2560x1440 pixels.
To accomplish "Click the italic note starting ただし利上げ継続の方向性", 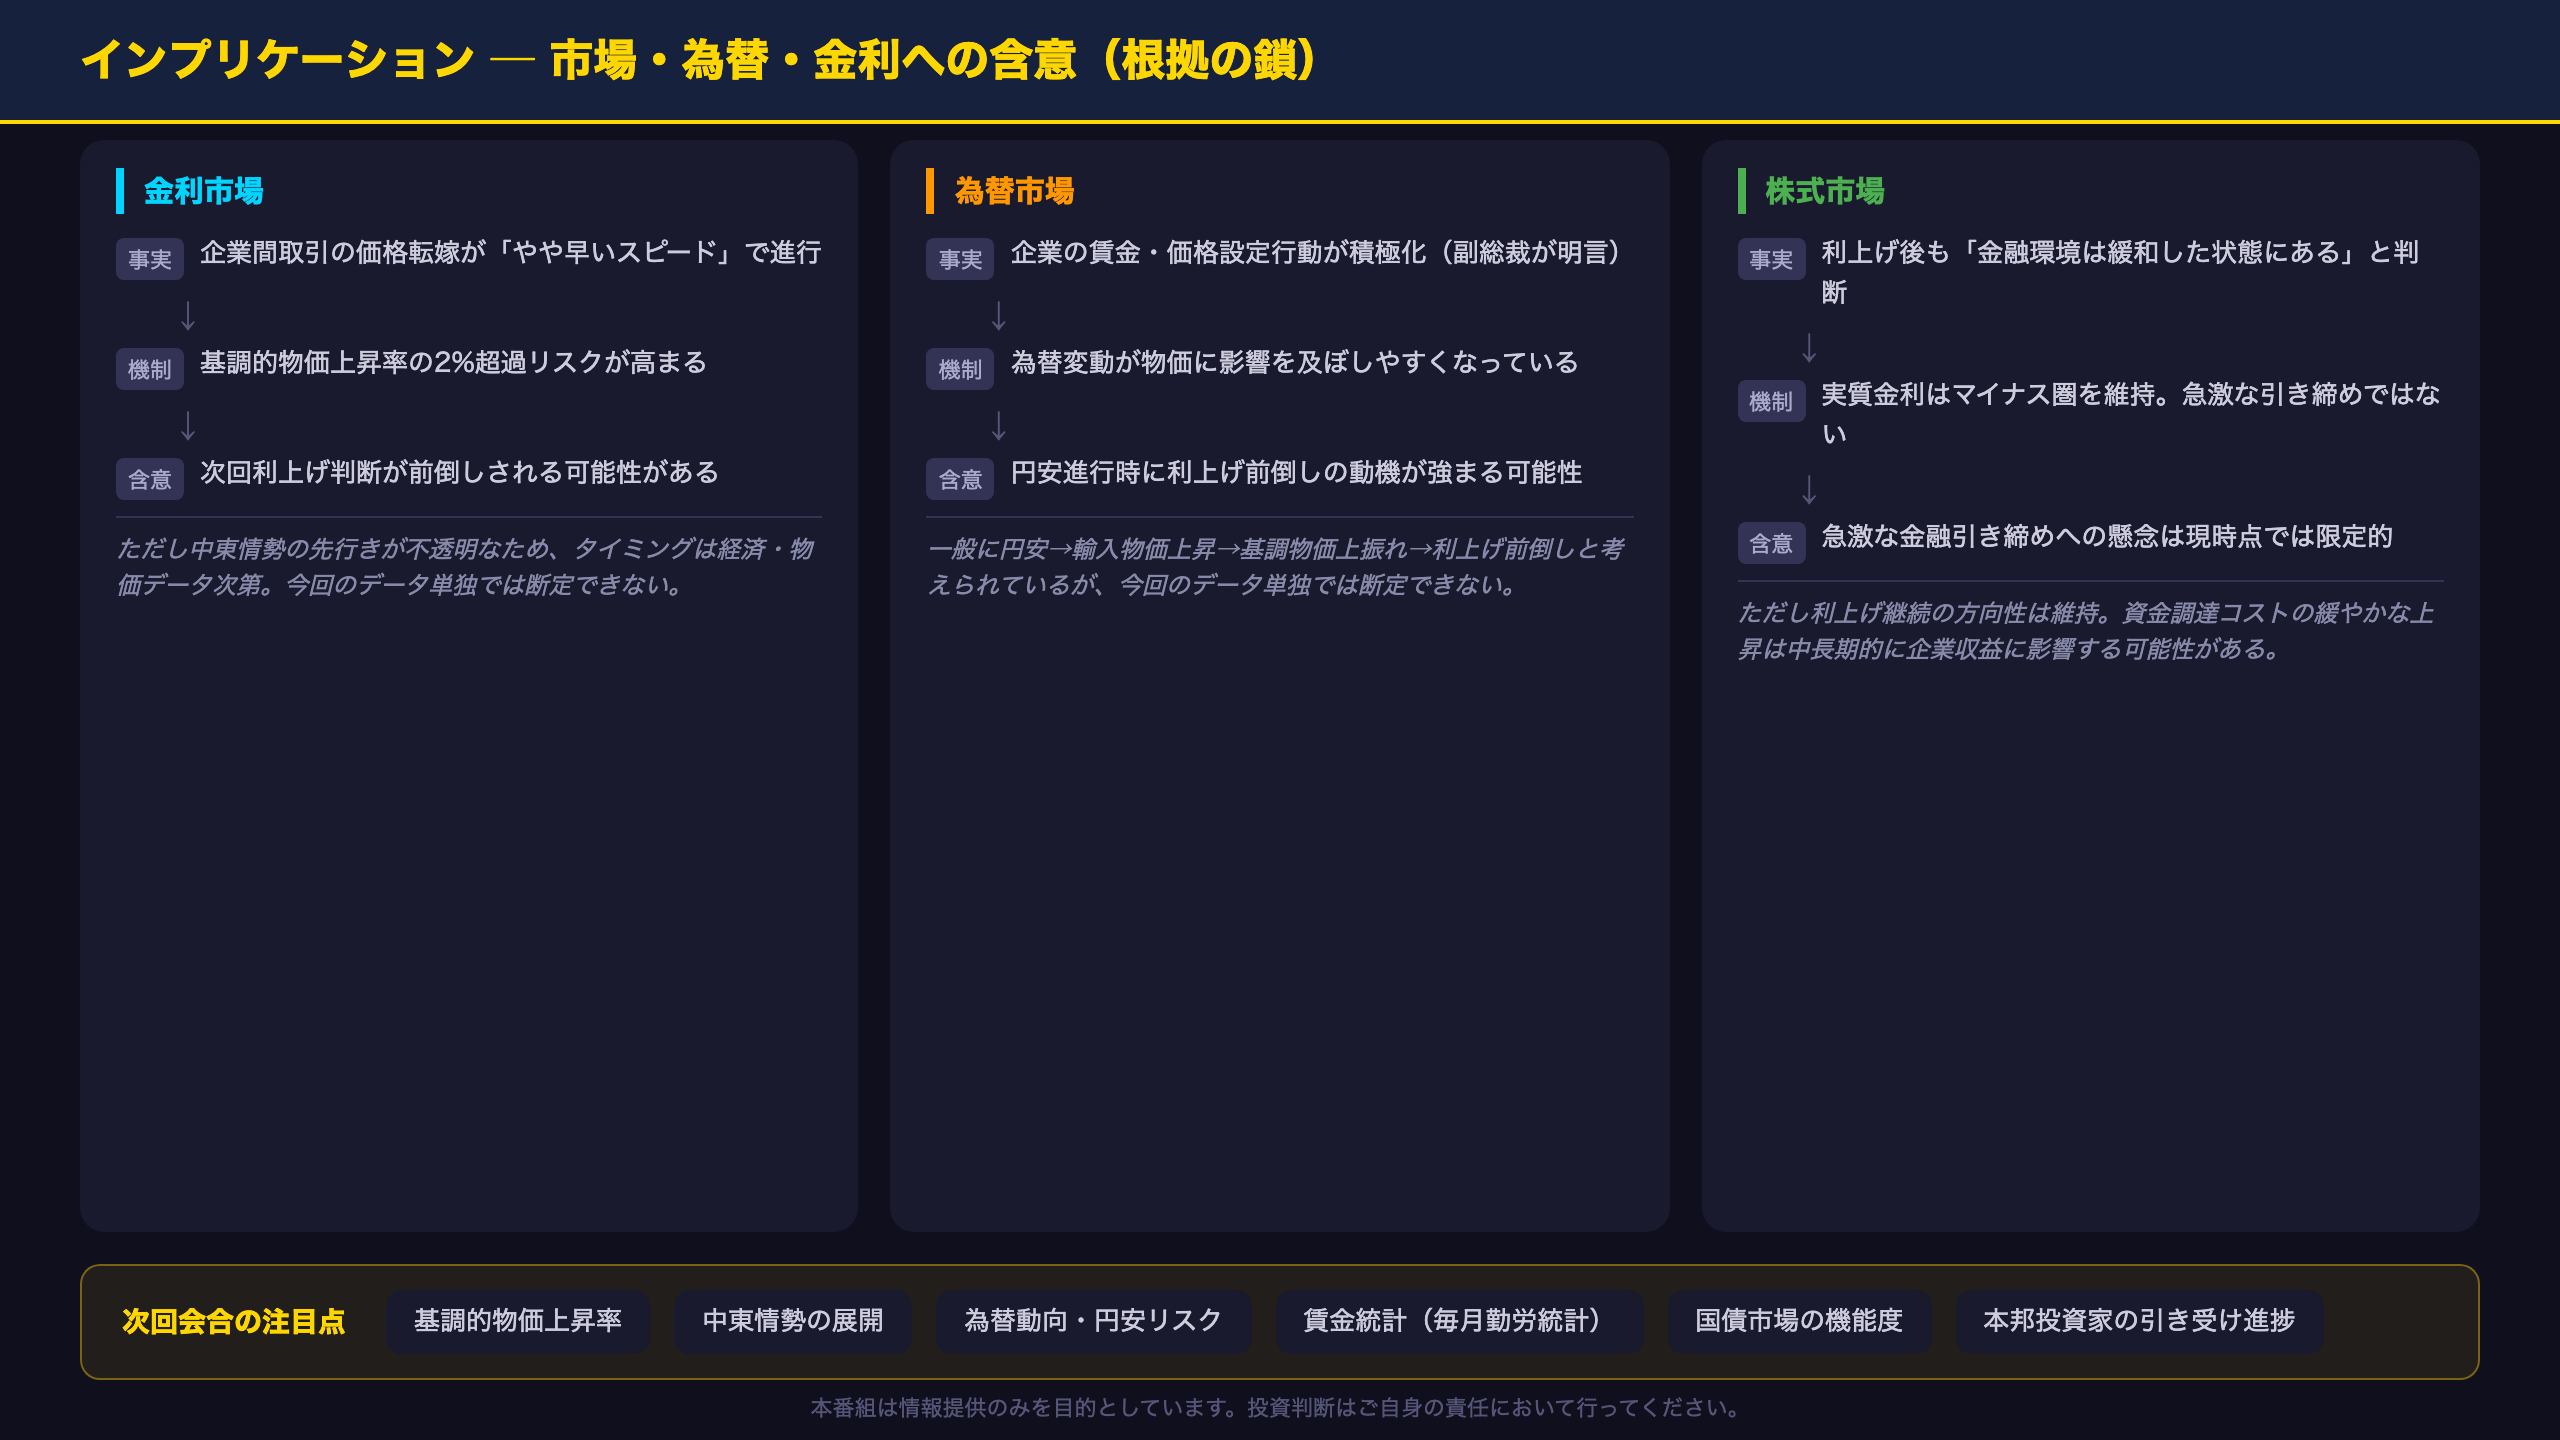I will click(2086, 630).
